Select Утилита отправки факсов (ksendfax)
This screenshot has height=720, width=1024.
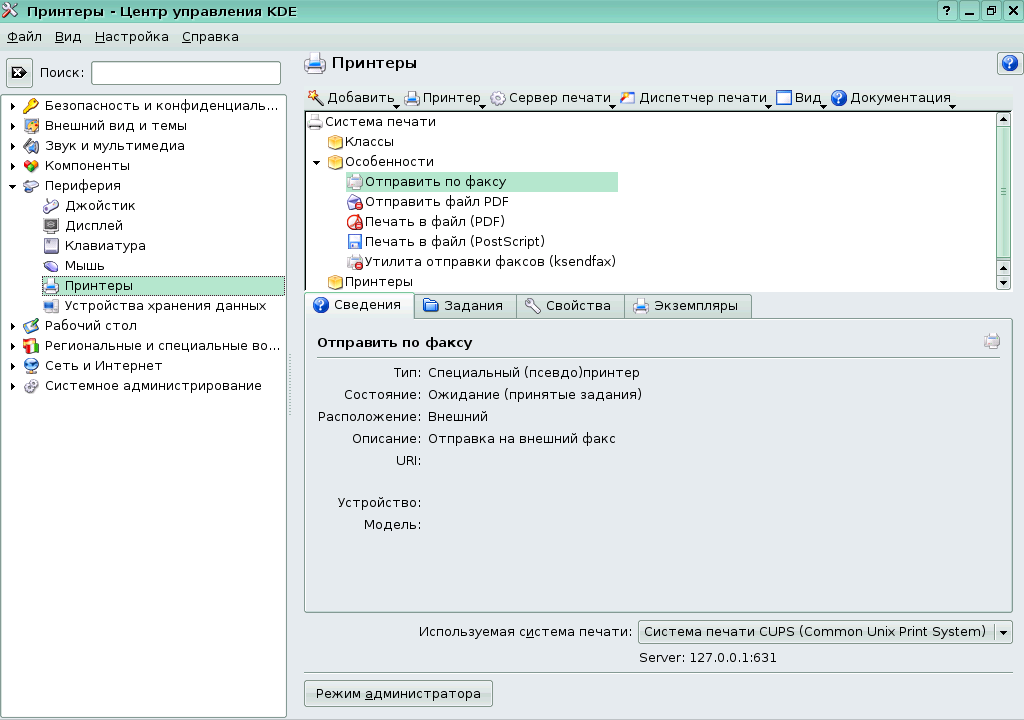[x=489, y=262]
